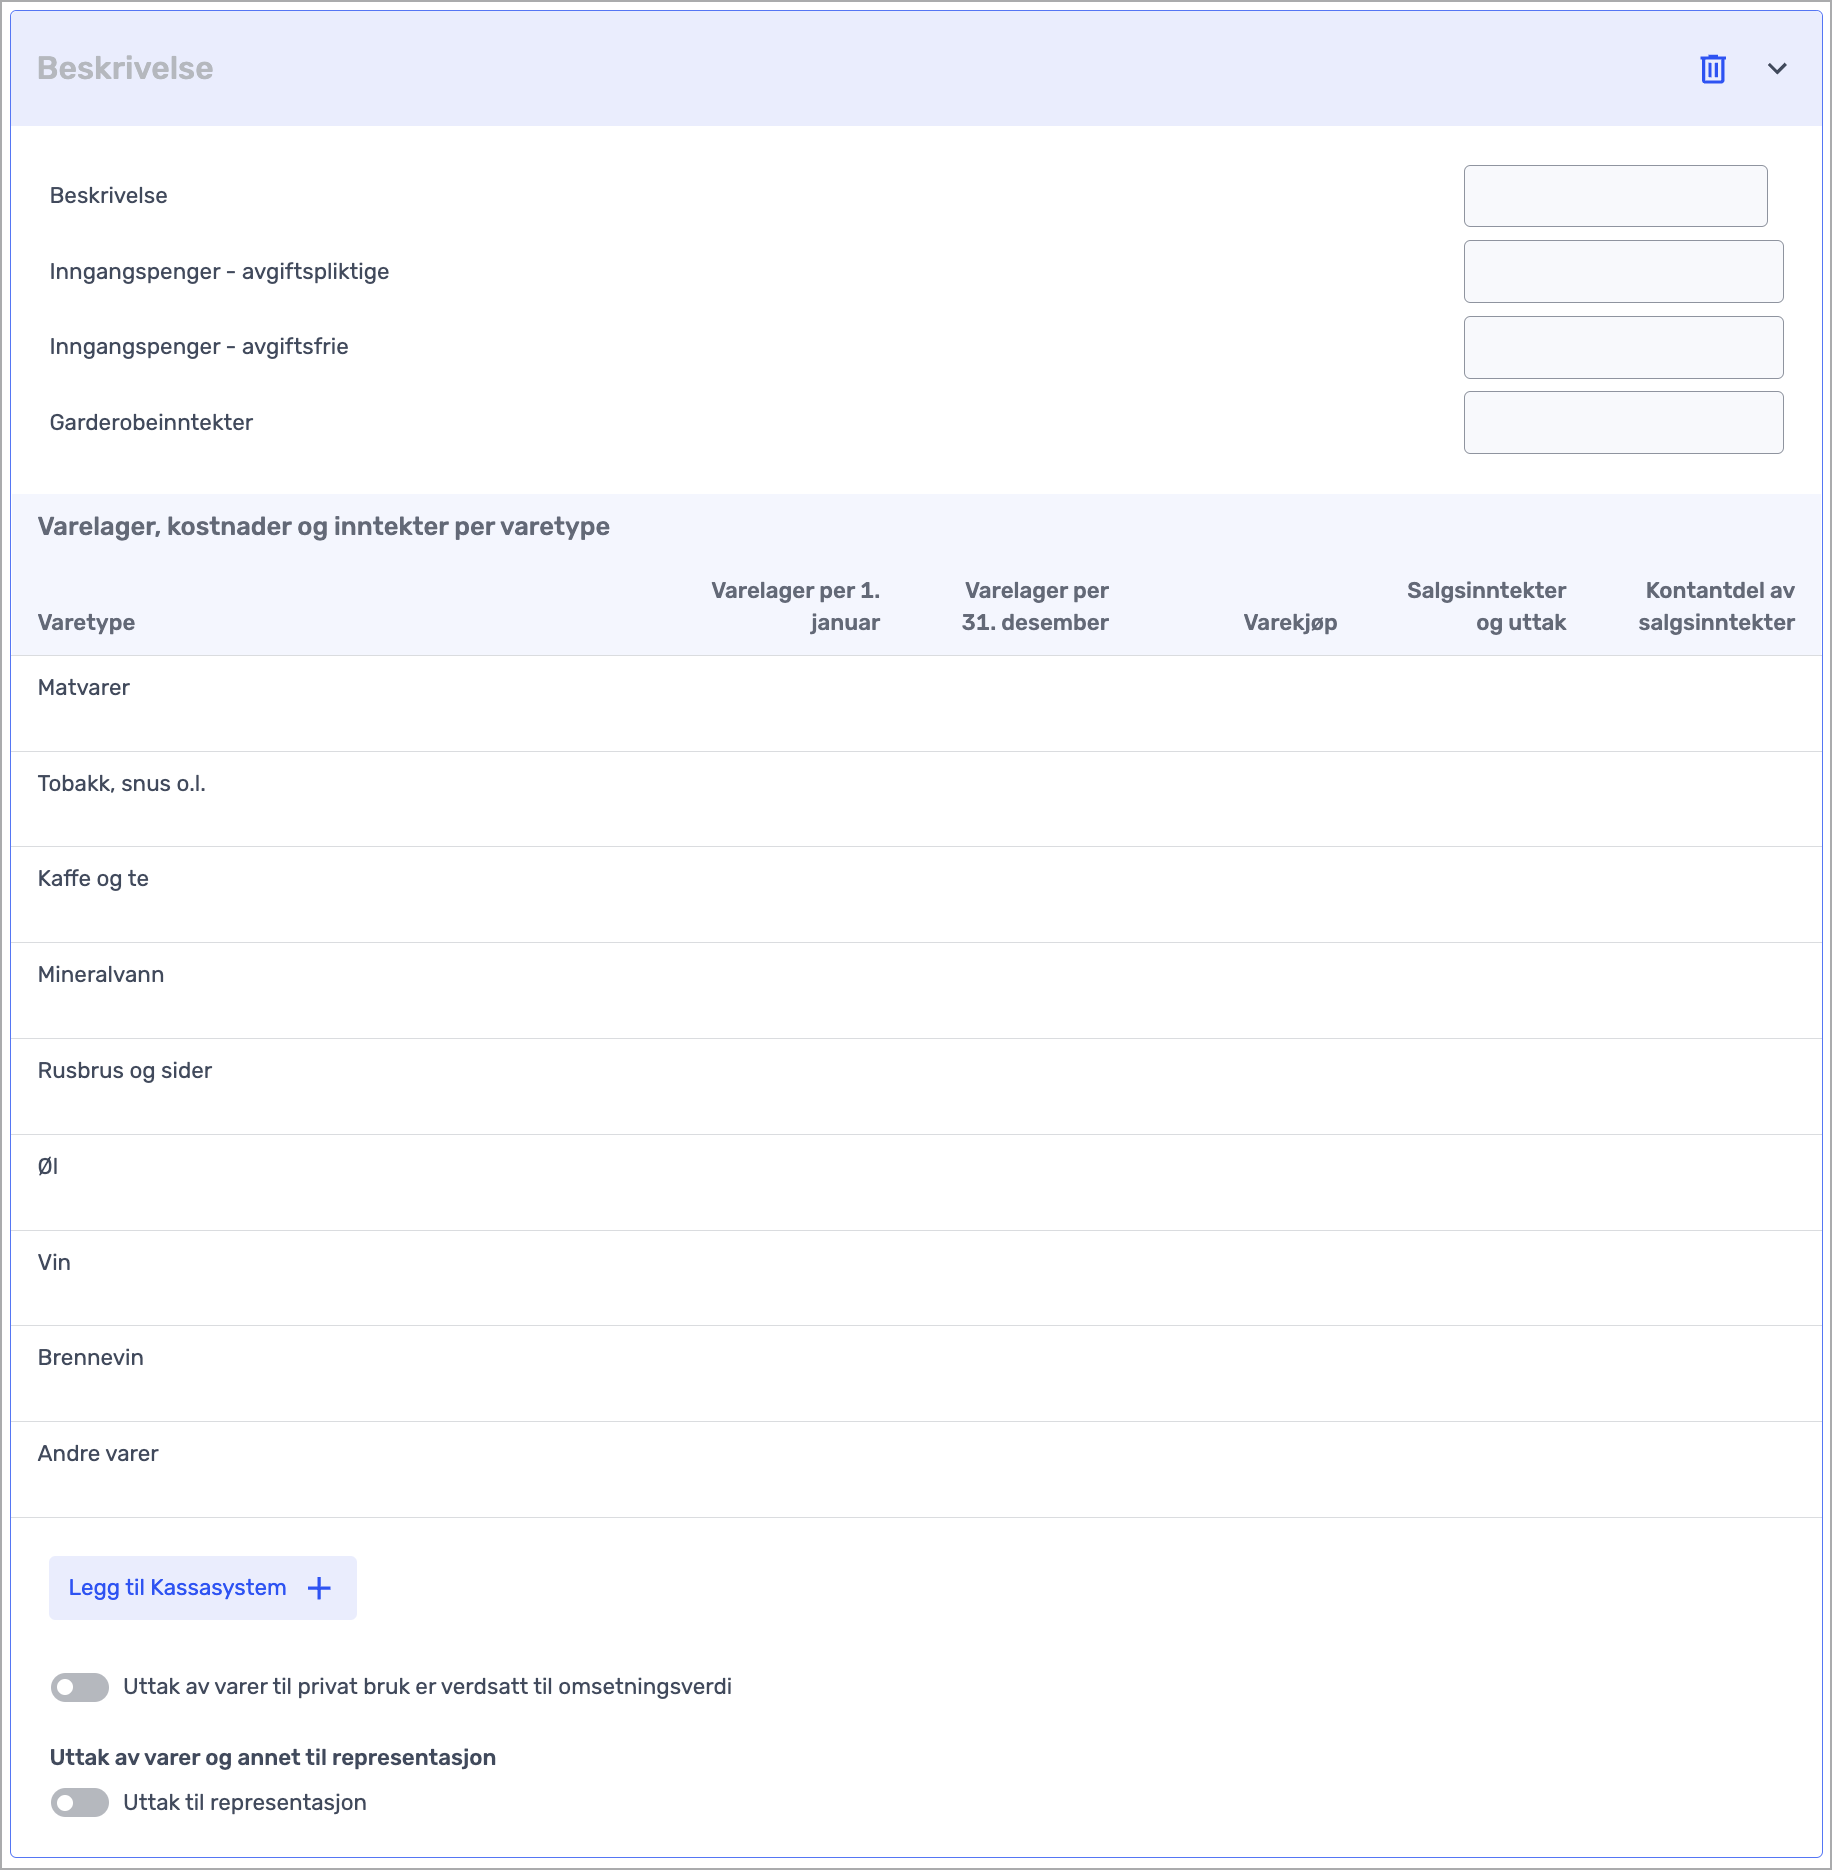Screen dimensions: 1832x1870
Task: Select the Brennevin row
Action: pos(916,1374)
